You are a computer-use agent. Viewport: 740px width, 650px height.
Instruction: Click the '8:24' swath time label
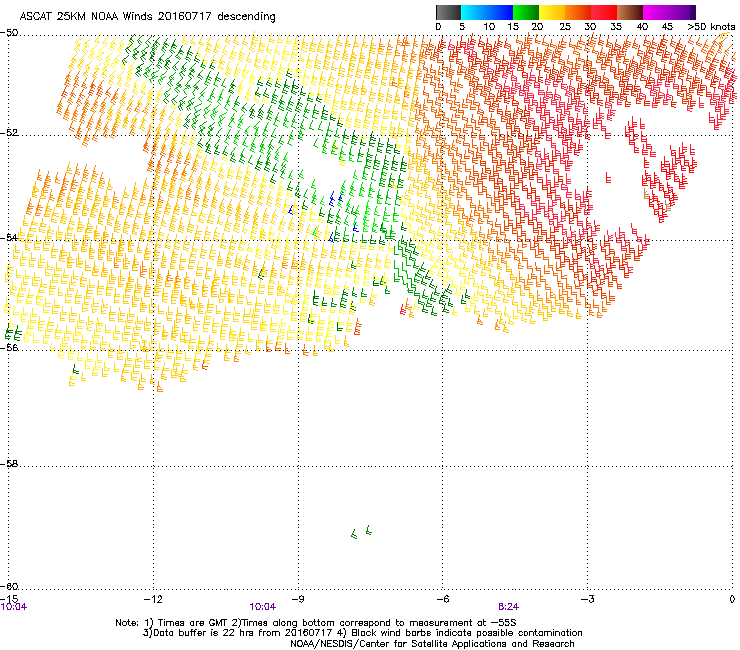pos(508,607)
